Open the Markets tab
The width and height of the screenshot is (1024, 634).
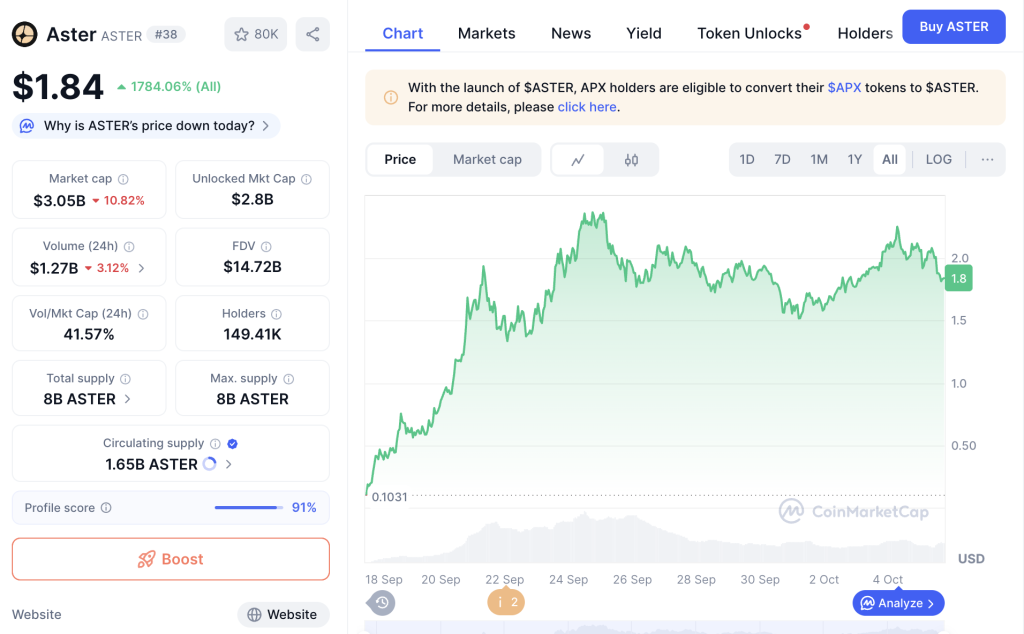point(486,33)
